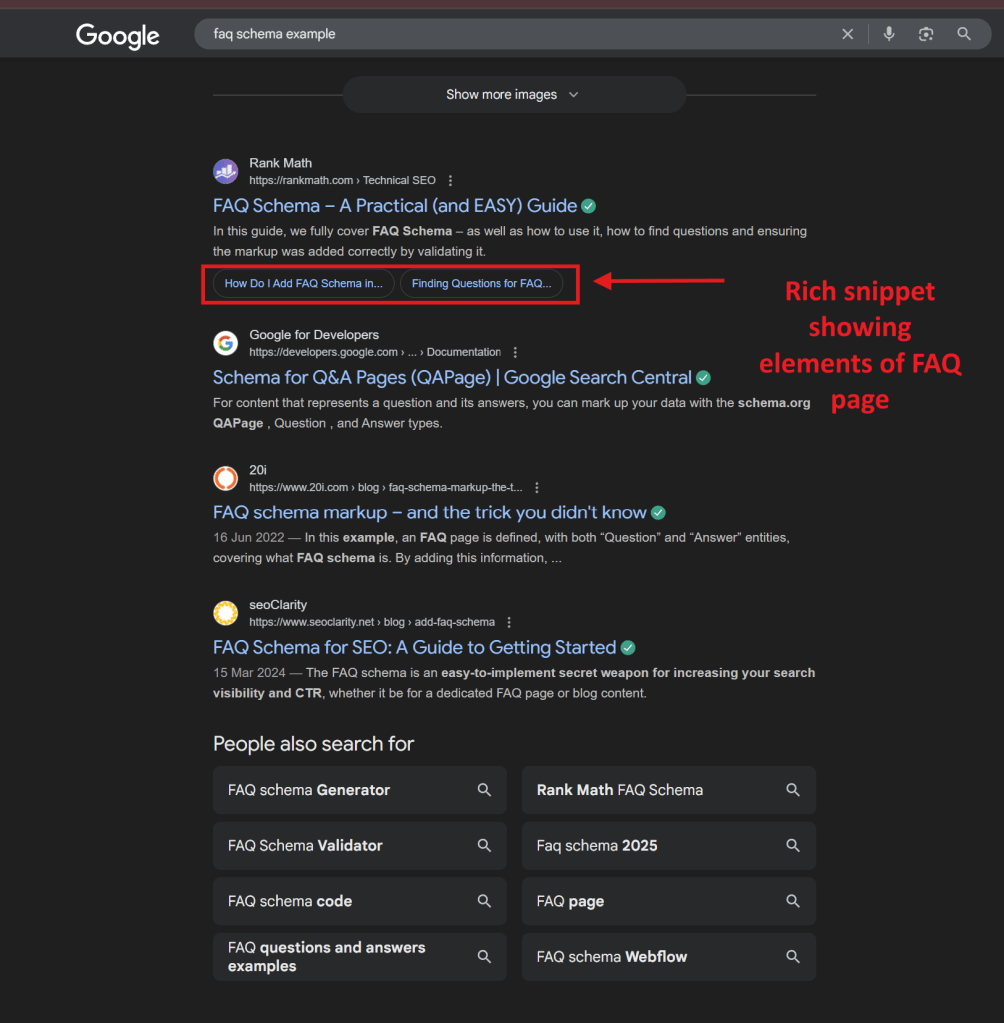Click the Google logo

coord(117,36)
